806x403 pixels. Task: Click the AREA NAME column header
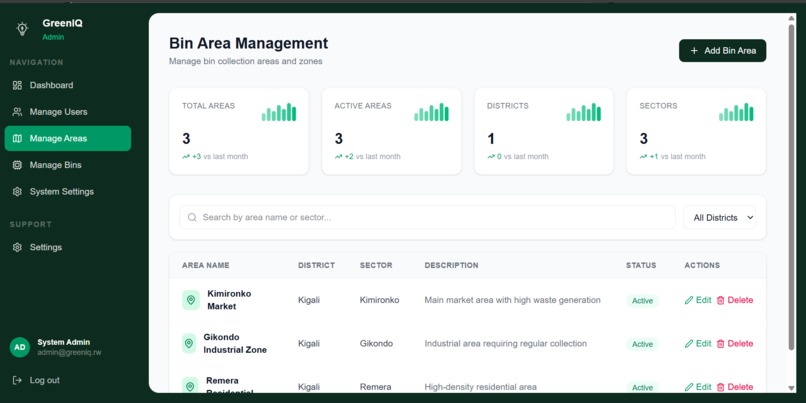point(206,266)
